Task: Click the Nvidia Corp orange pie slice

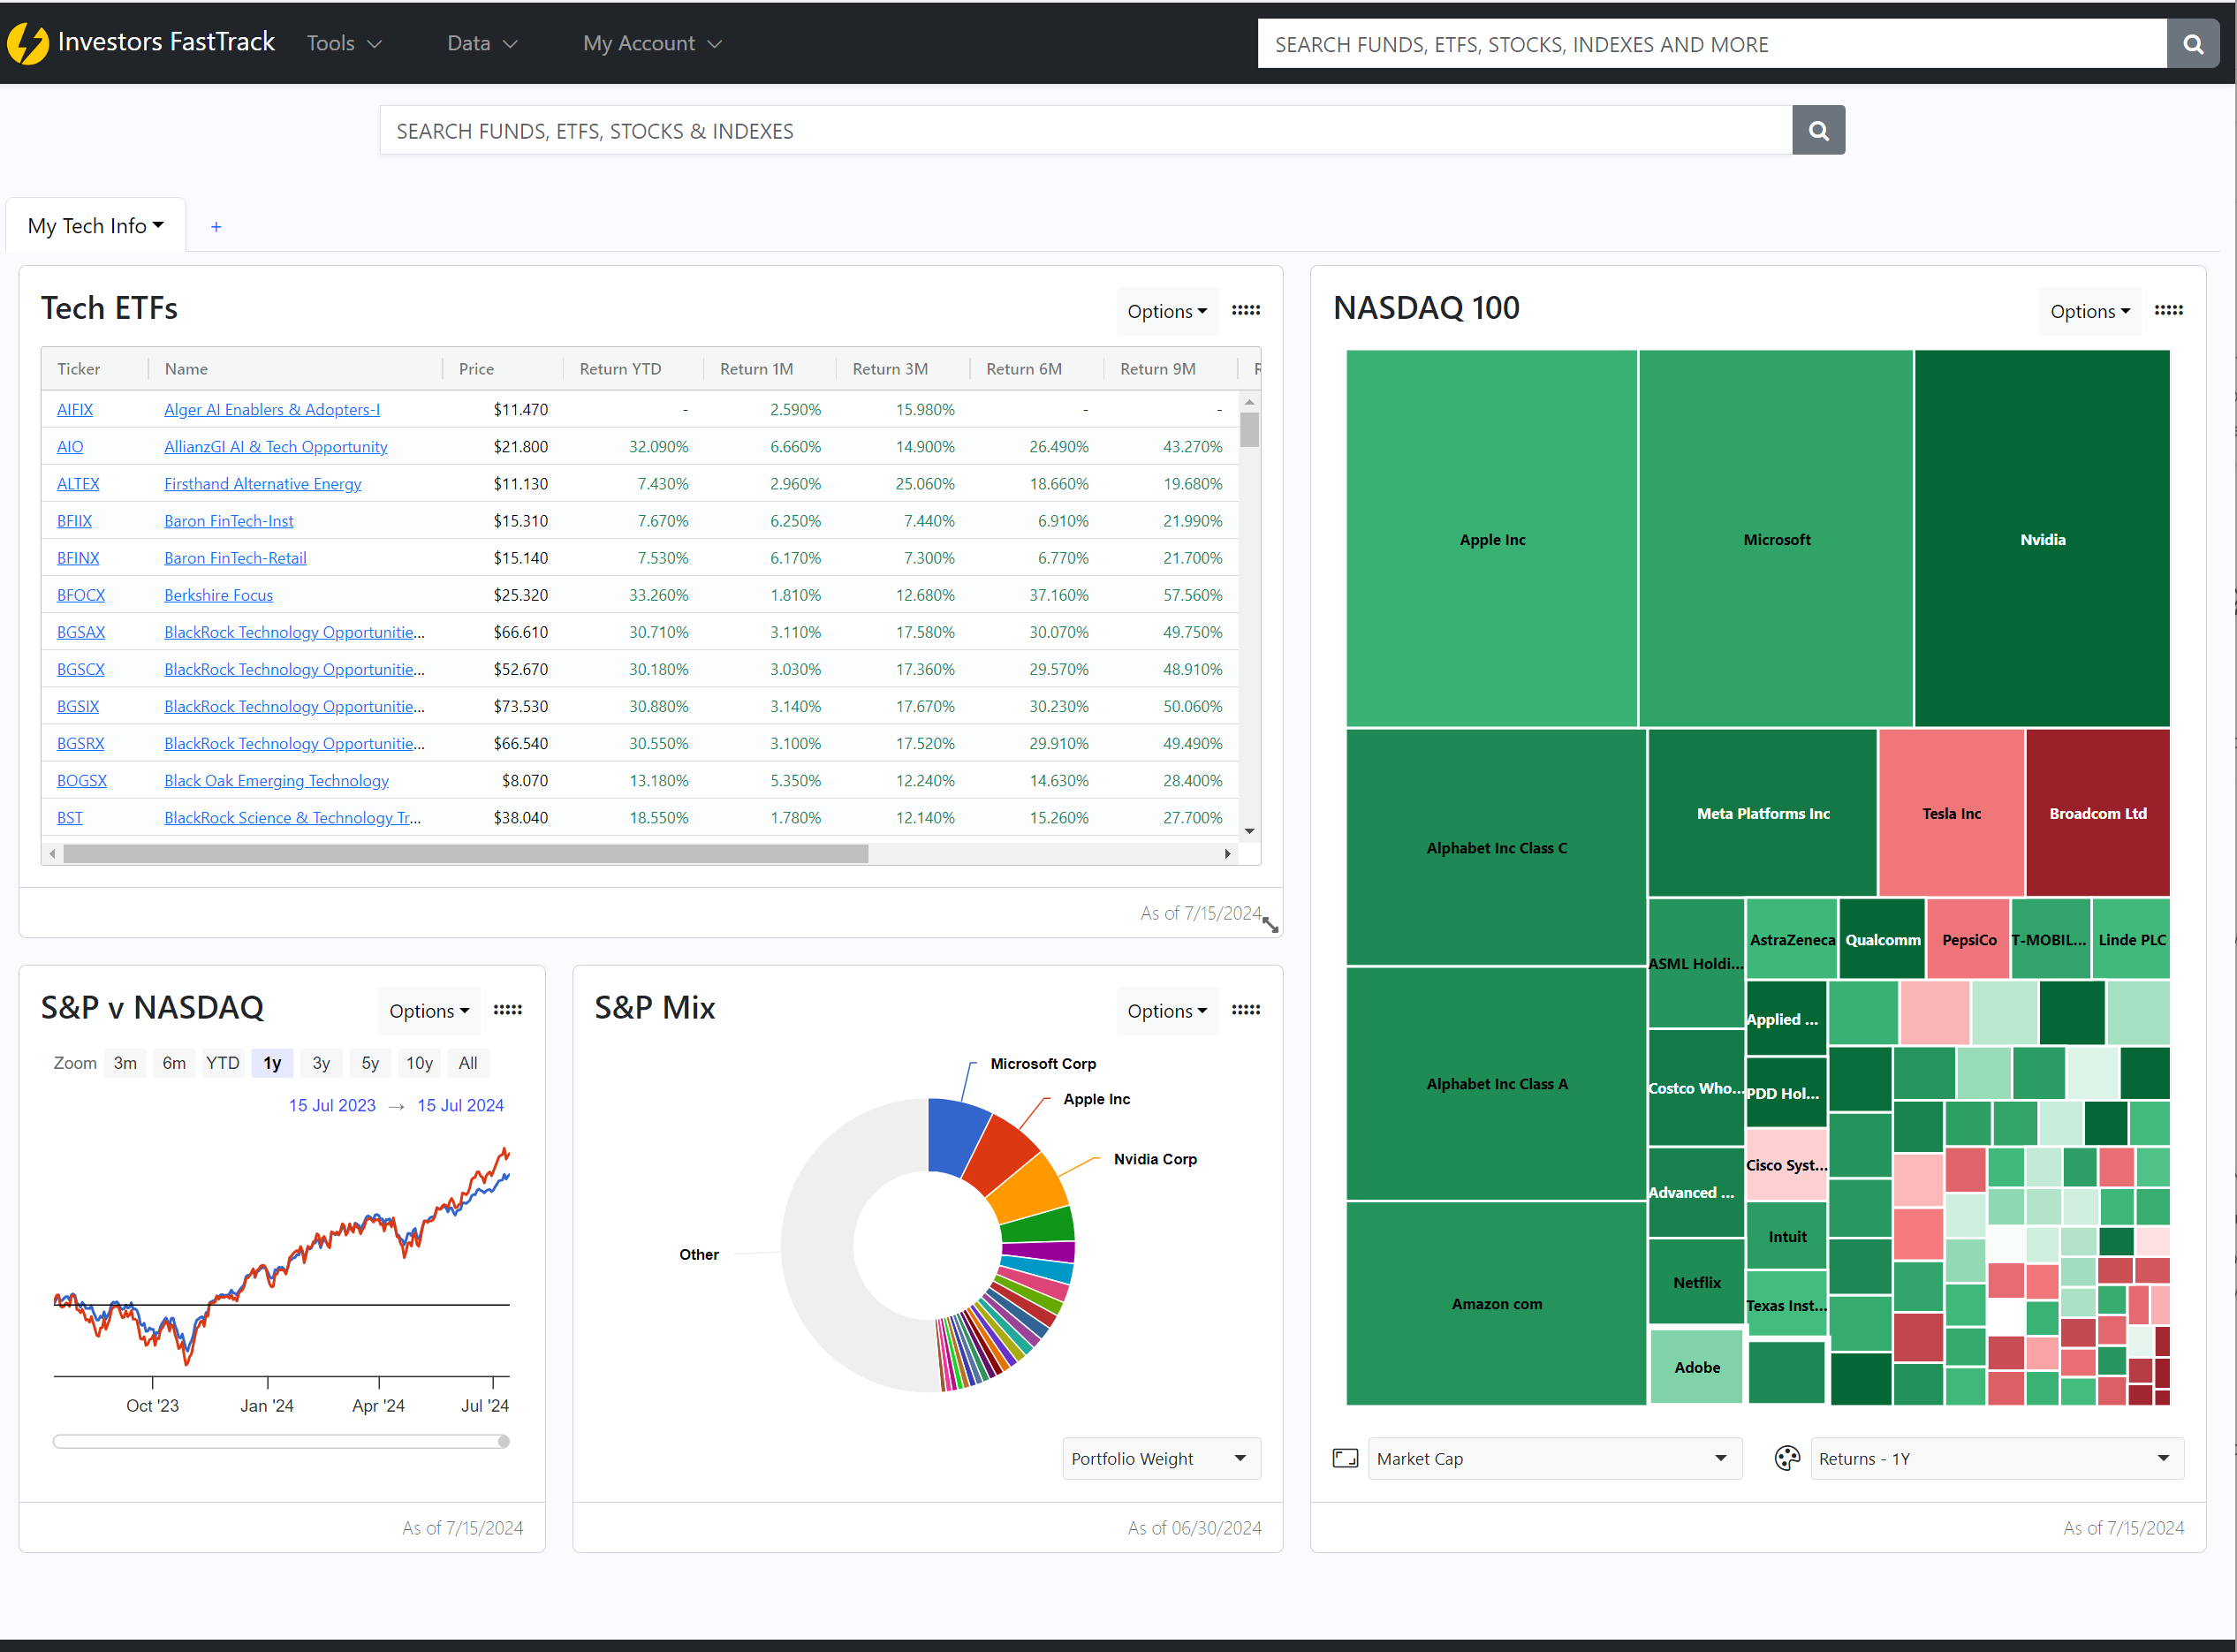Action: pyautogui.click(x=1032, y=1188)
